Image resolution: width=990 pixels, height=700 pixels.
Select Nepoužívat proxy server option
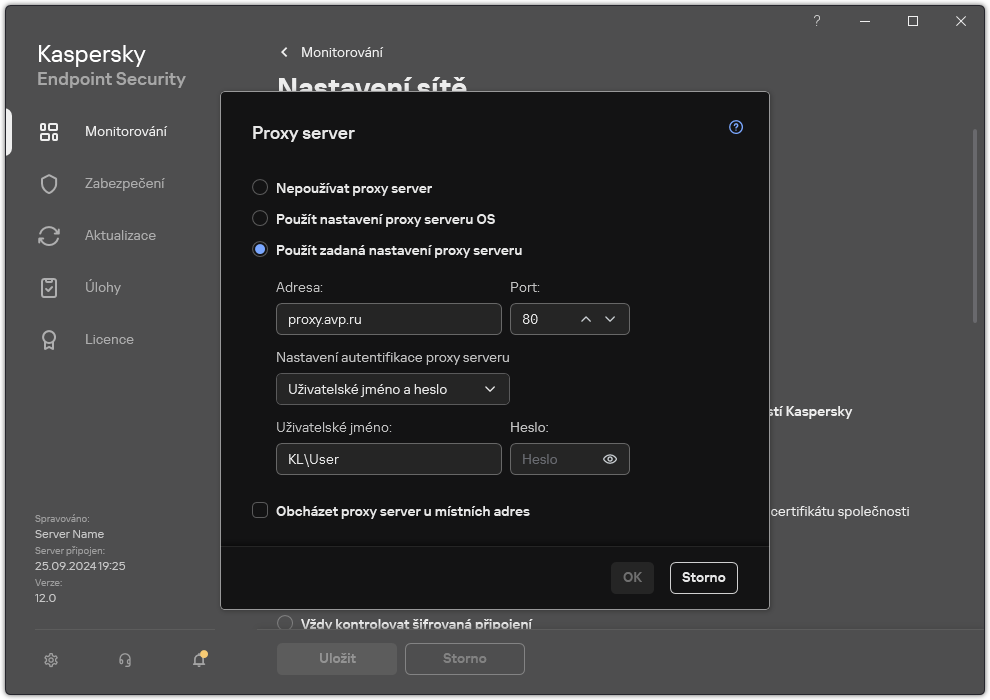tap(260, 187)
